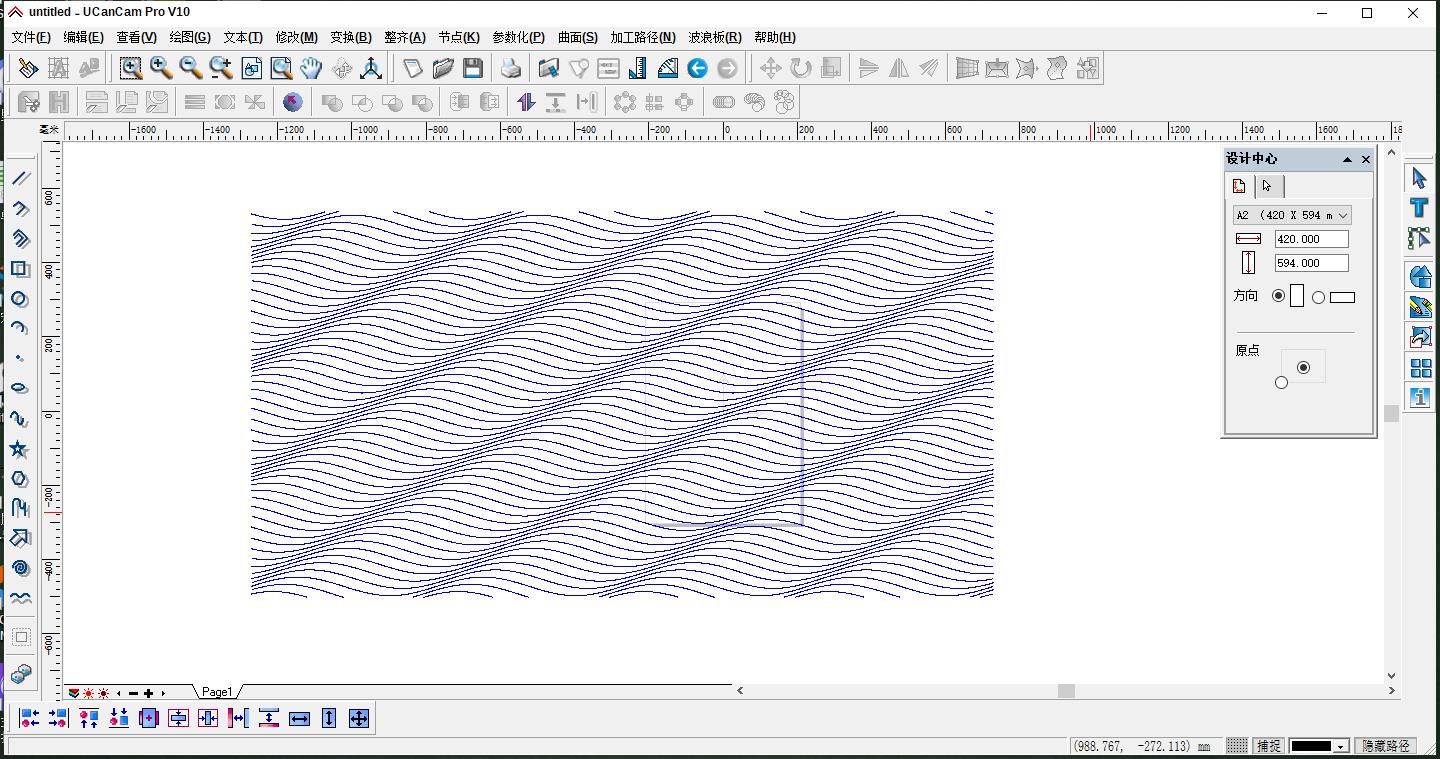Click the same width icon in bottom toolbar
This screenshot has height=759, width=1440.
(x=299, y=718)
